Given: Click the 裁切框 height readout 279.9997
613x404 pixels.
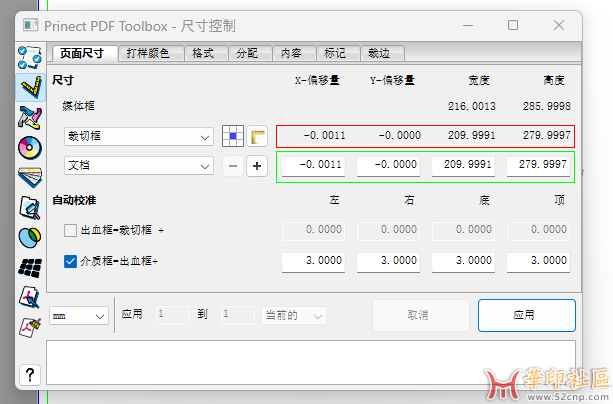Looking at the screenshot, I should click(547, 136).
